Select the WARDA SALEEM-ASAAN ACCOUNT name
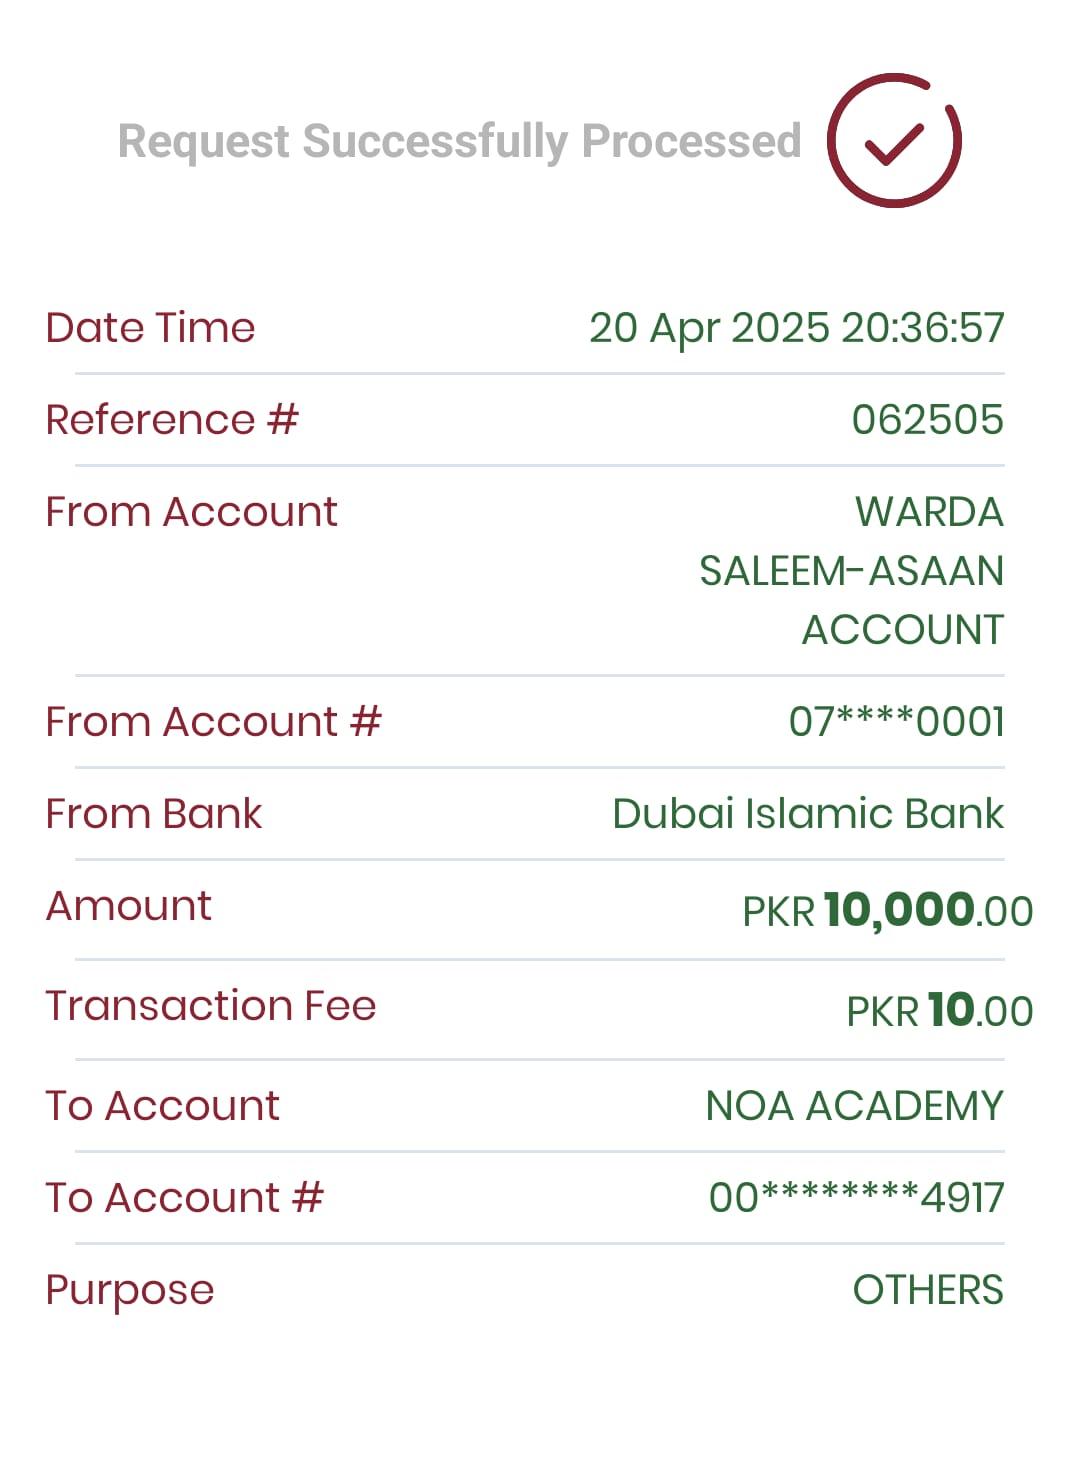The height and width of the screenshot is (1479, 1080). click(x=851, y=571)
